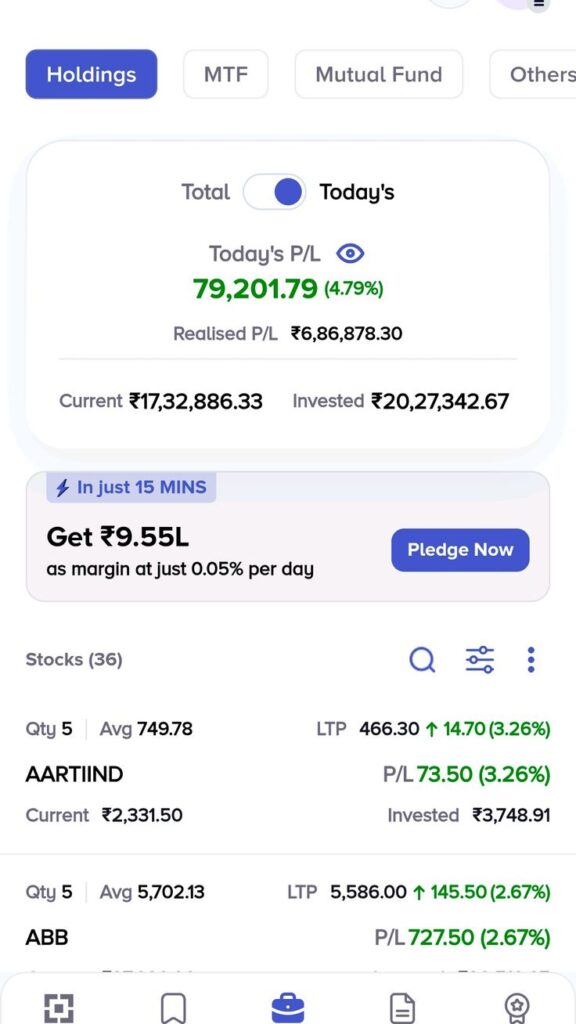
Task: Hide Today's P/L with the eye icon
Action: (350, 253)
